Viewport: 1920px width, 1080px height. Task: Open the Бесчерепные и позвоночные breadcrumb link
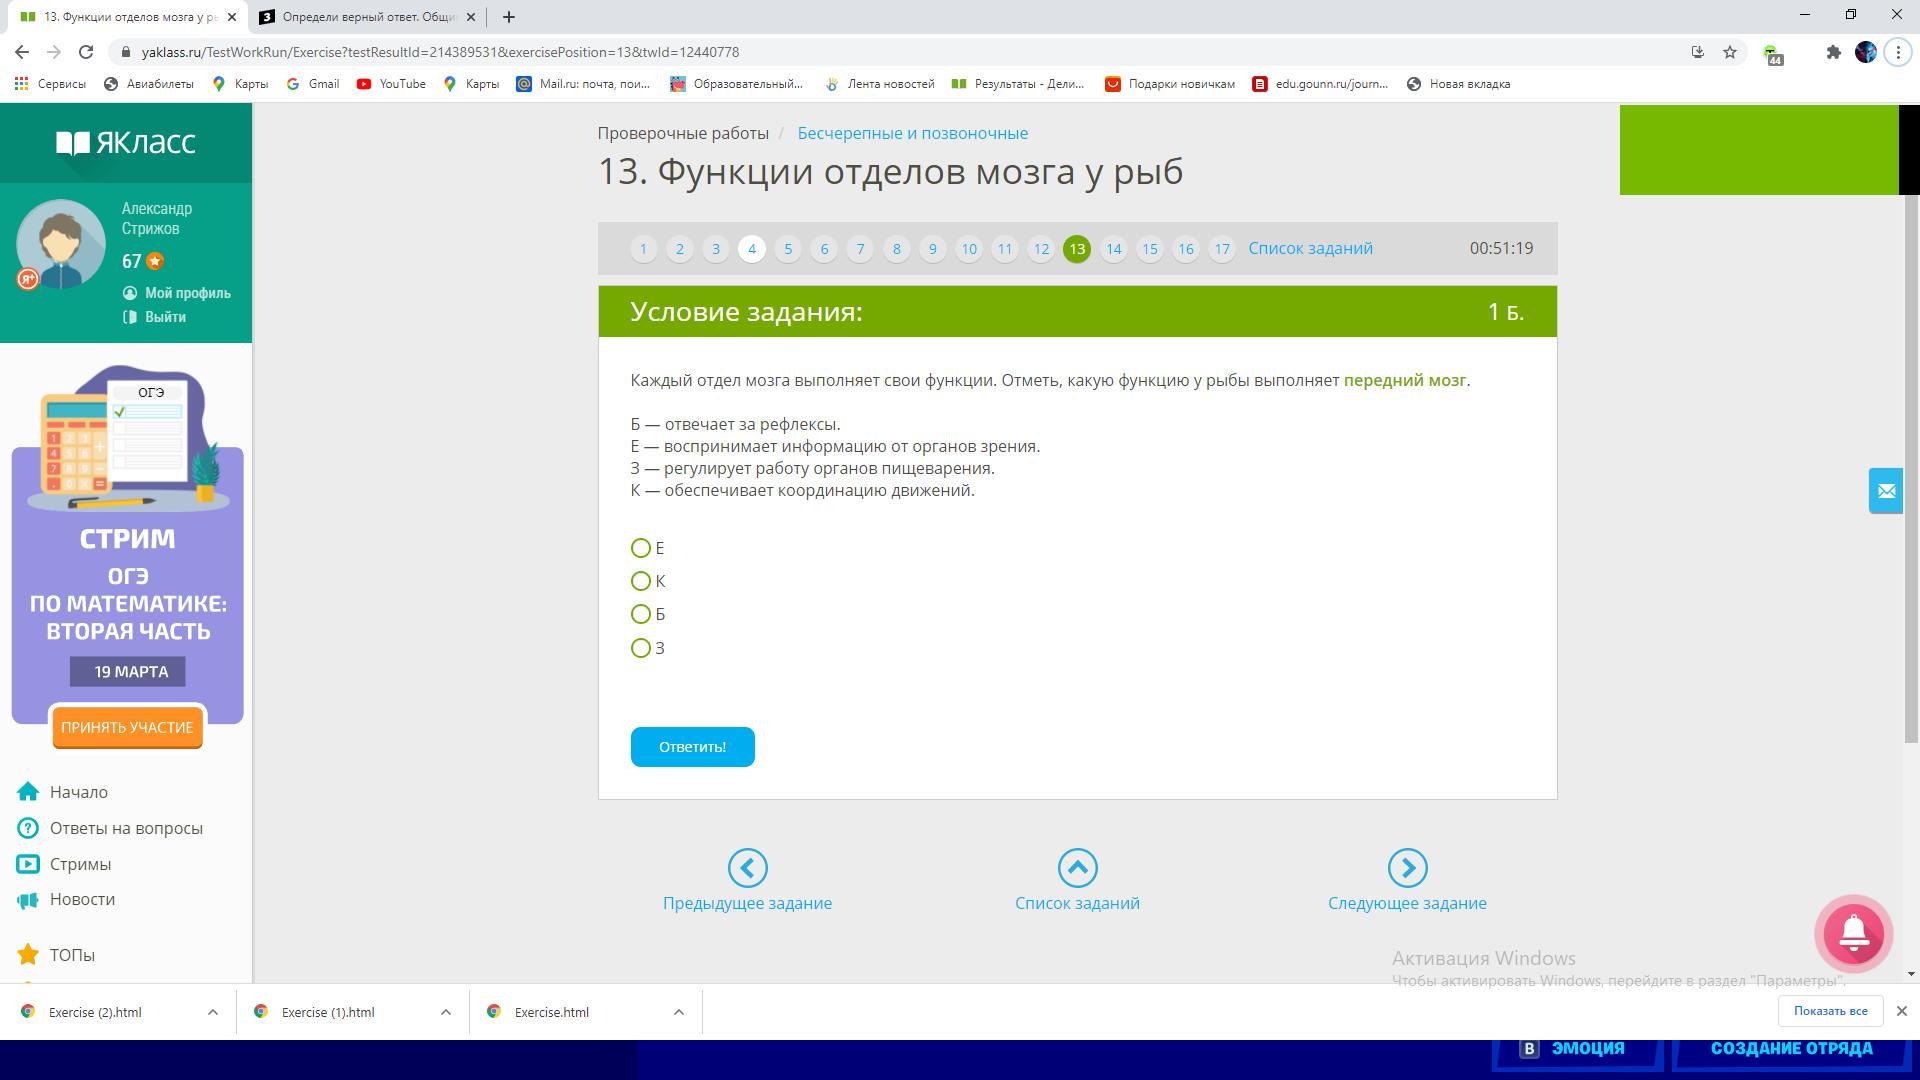tap(912, 133)
